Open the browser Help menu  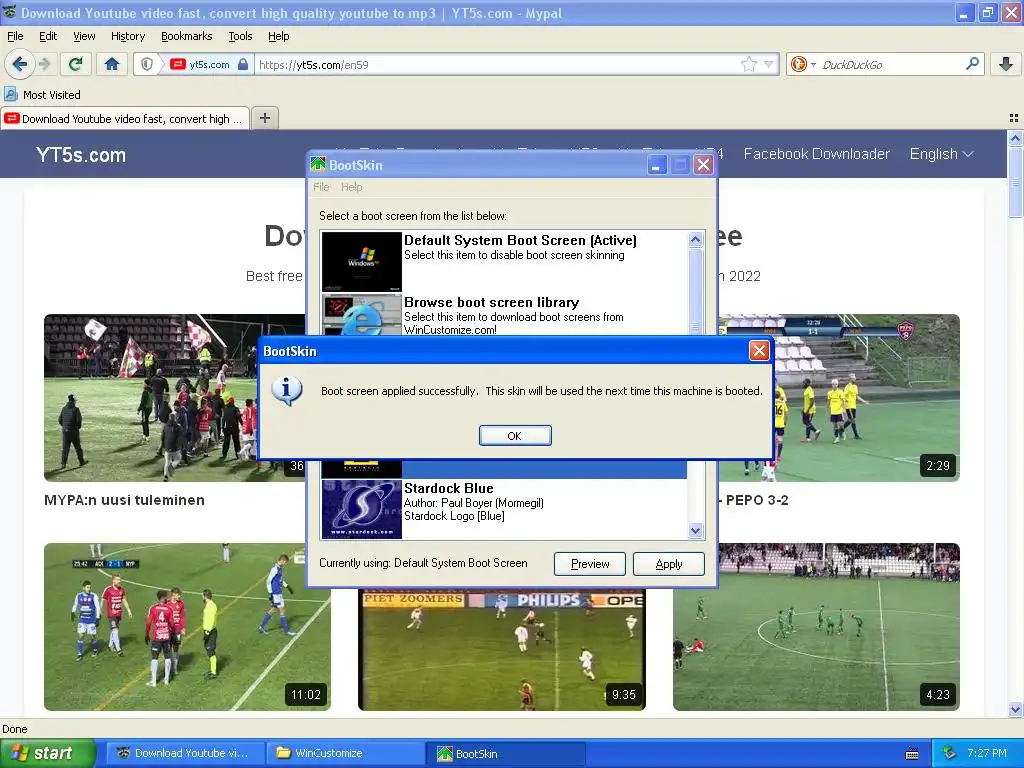(x=278, y=36)
